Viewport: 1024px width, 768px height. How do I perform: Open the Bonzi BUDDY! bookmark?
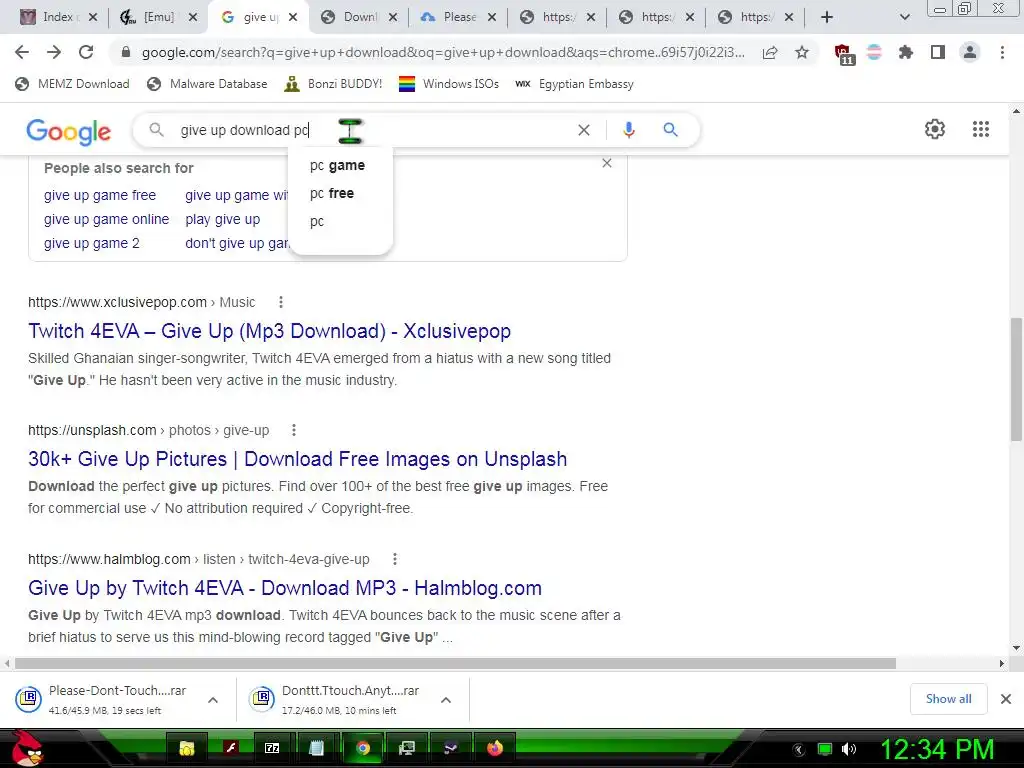click(333, 84)
